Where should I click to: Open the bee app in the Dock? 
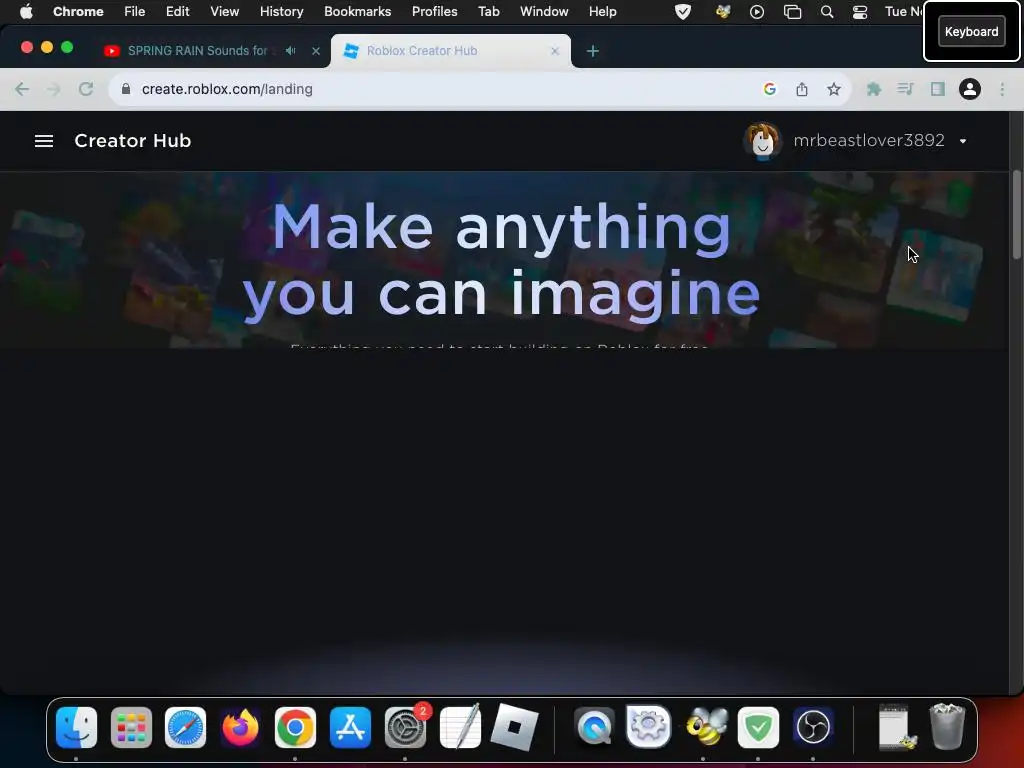[707, 727]
